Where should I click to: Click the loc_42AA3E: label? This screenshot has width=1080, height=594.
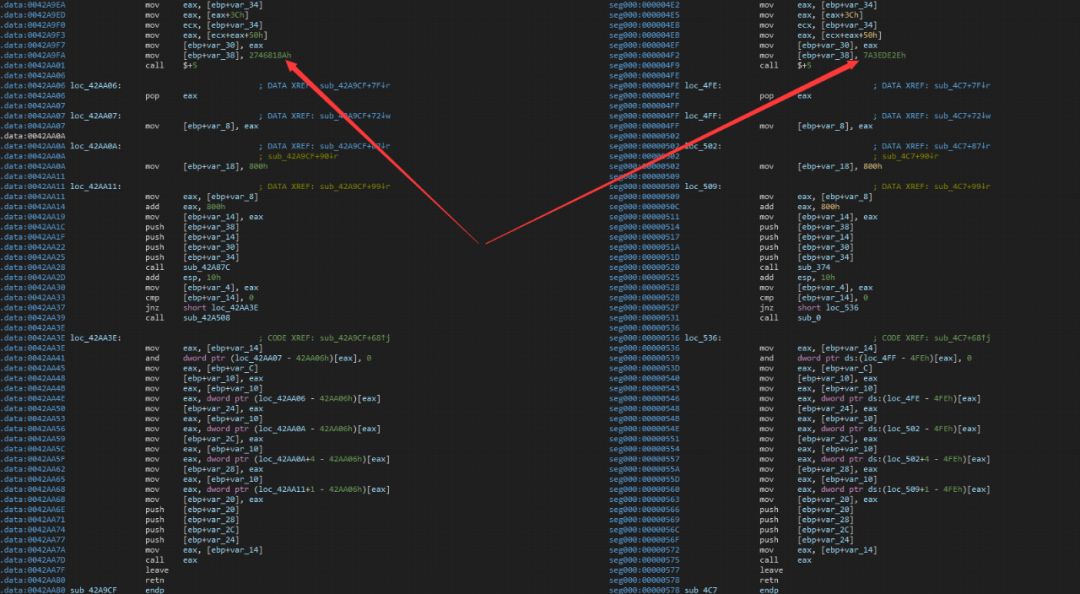pyautogui.click(x=96, y=338)
